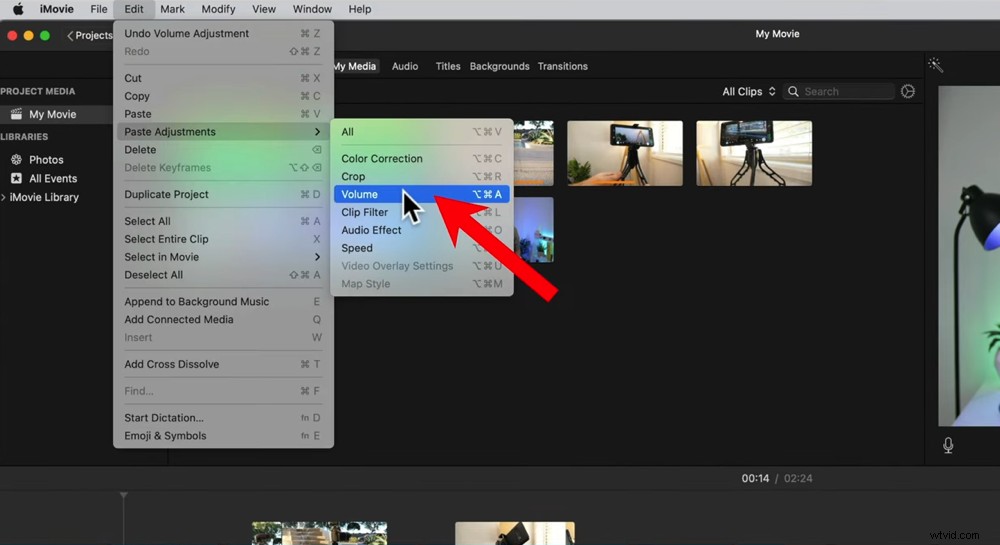Image resolution: width=1000 pixels, height=545 pixels.
Task: Paste Audio Effect adjustment
Action: point(422,229)
